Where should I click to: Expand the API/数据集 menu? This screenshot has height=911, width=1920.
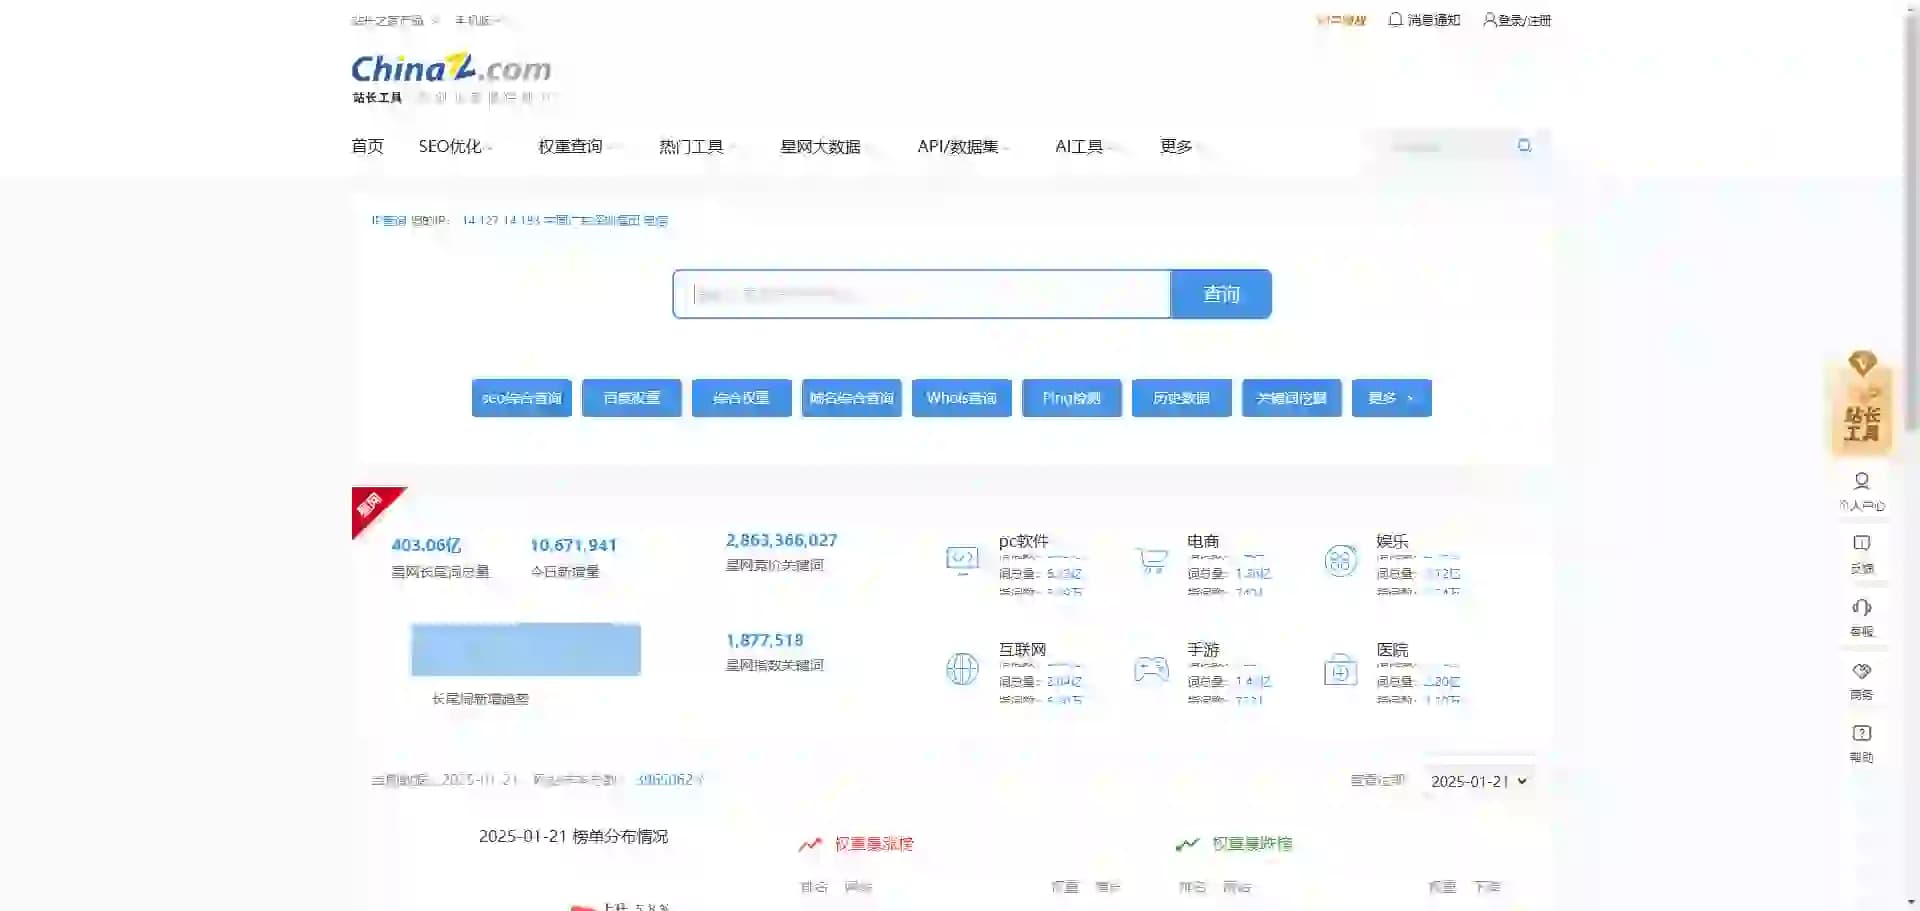point(964,146)
